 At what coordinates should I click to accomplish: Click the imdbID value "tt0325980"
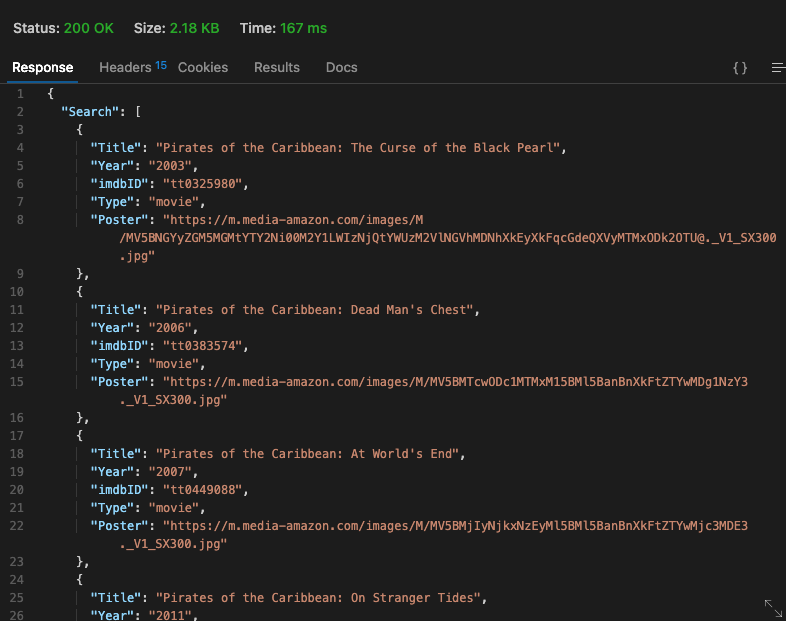(203, 184)
